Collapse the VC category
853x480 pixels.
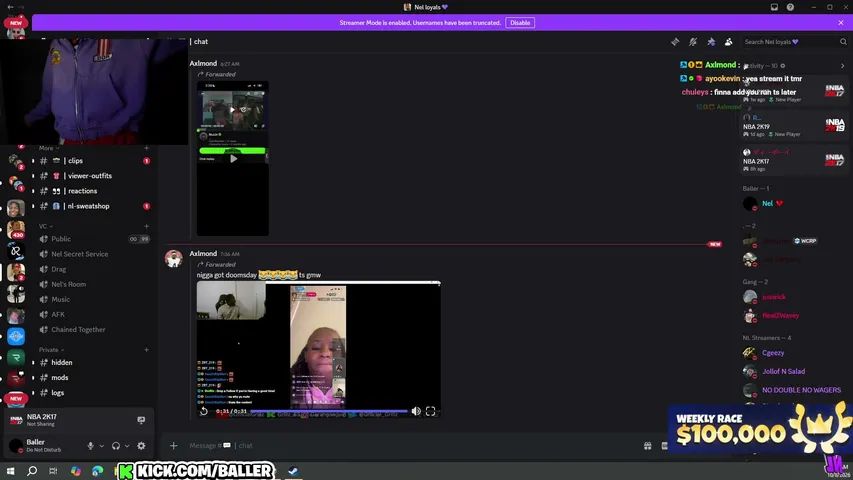(x=46, y=226)
